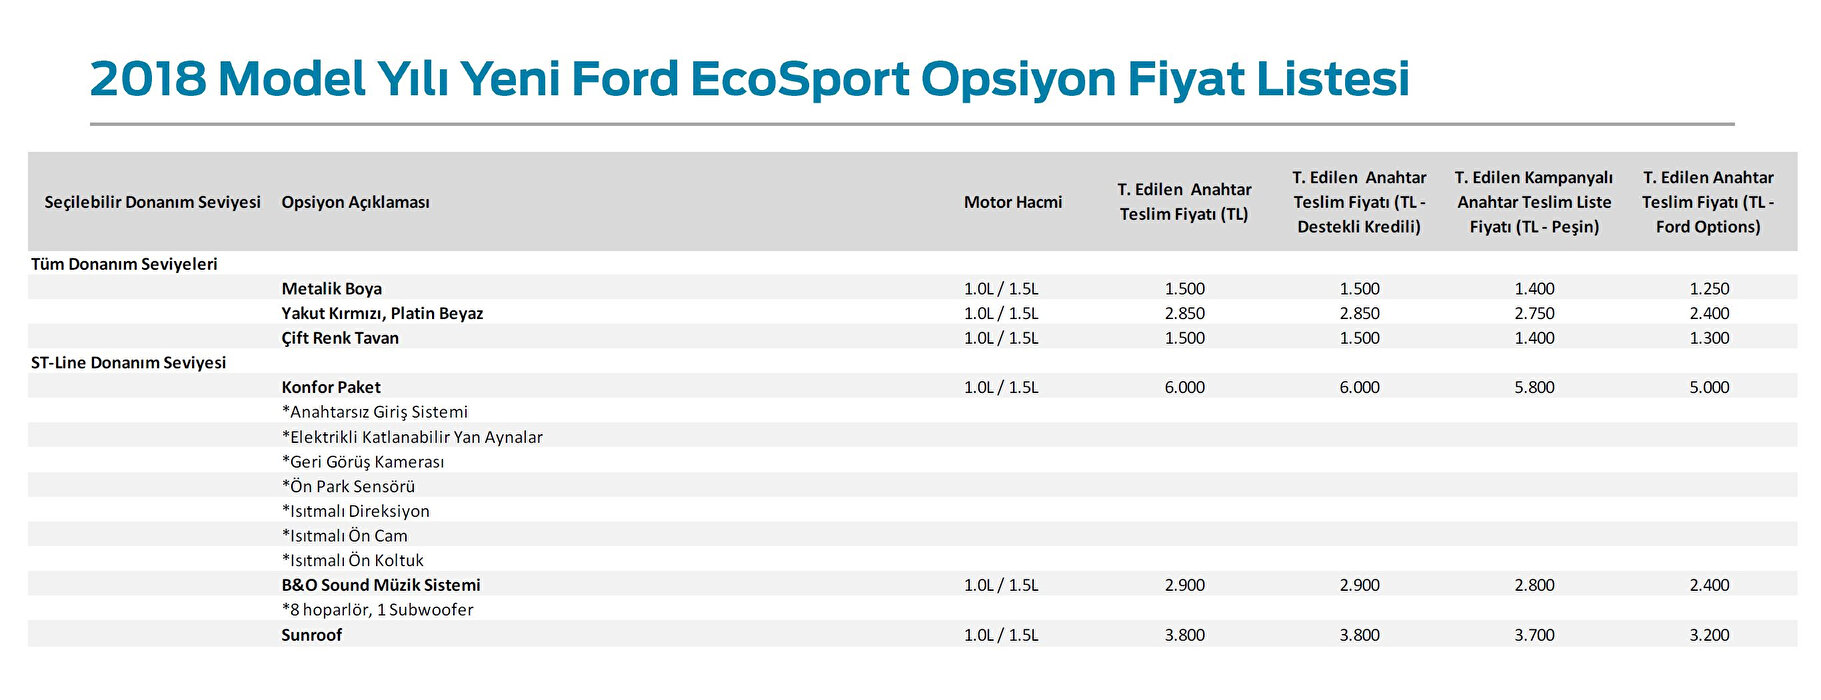Select the 5.800 price in Konfor Paket row
Screen dimensions: 1821x700
1534,387
